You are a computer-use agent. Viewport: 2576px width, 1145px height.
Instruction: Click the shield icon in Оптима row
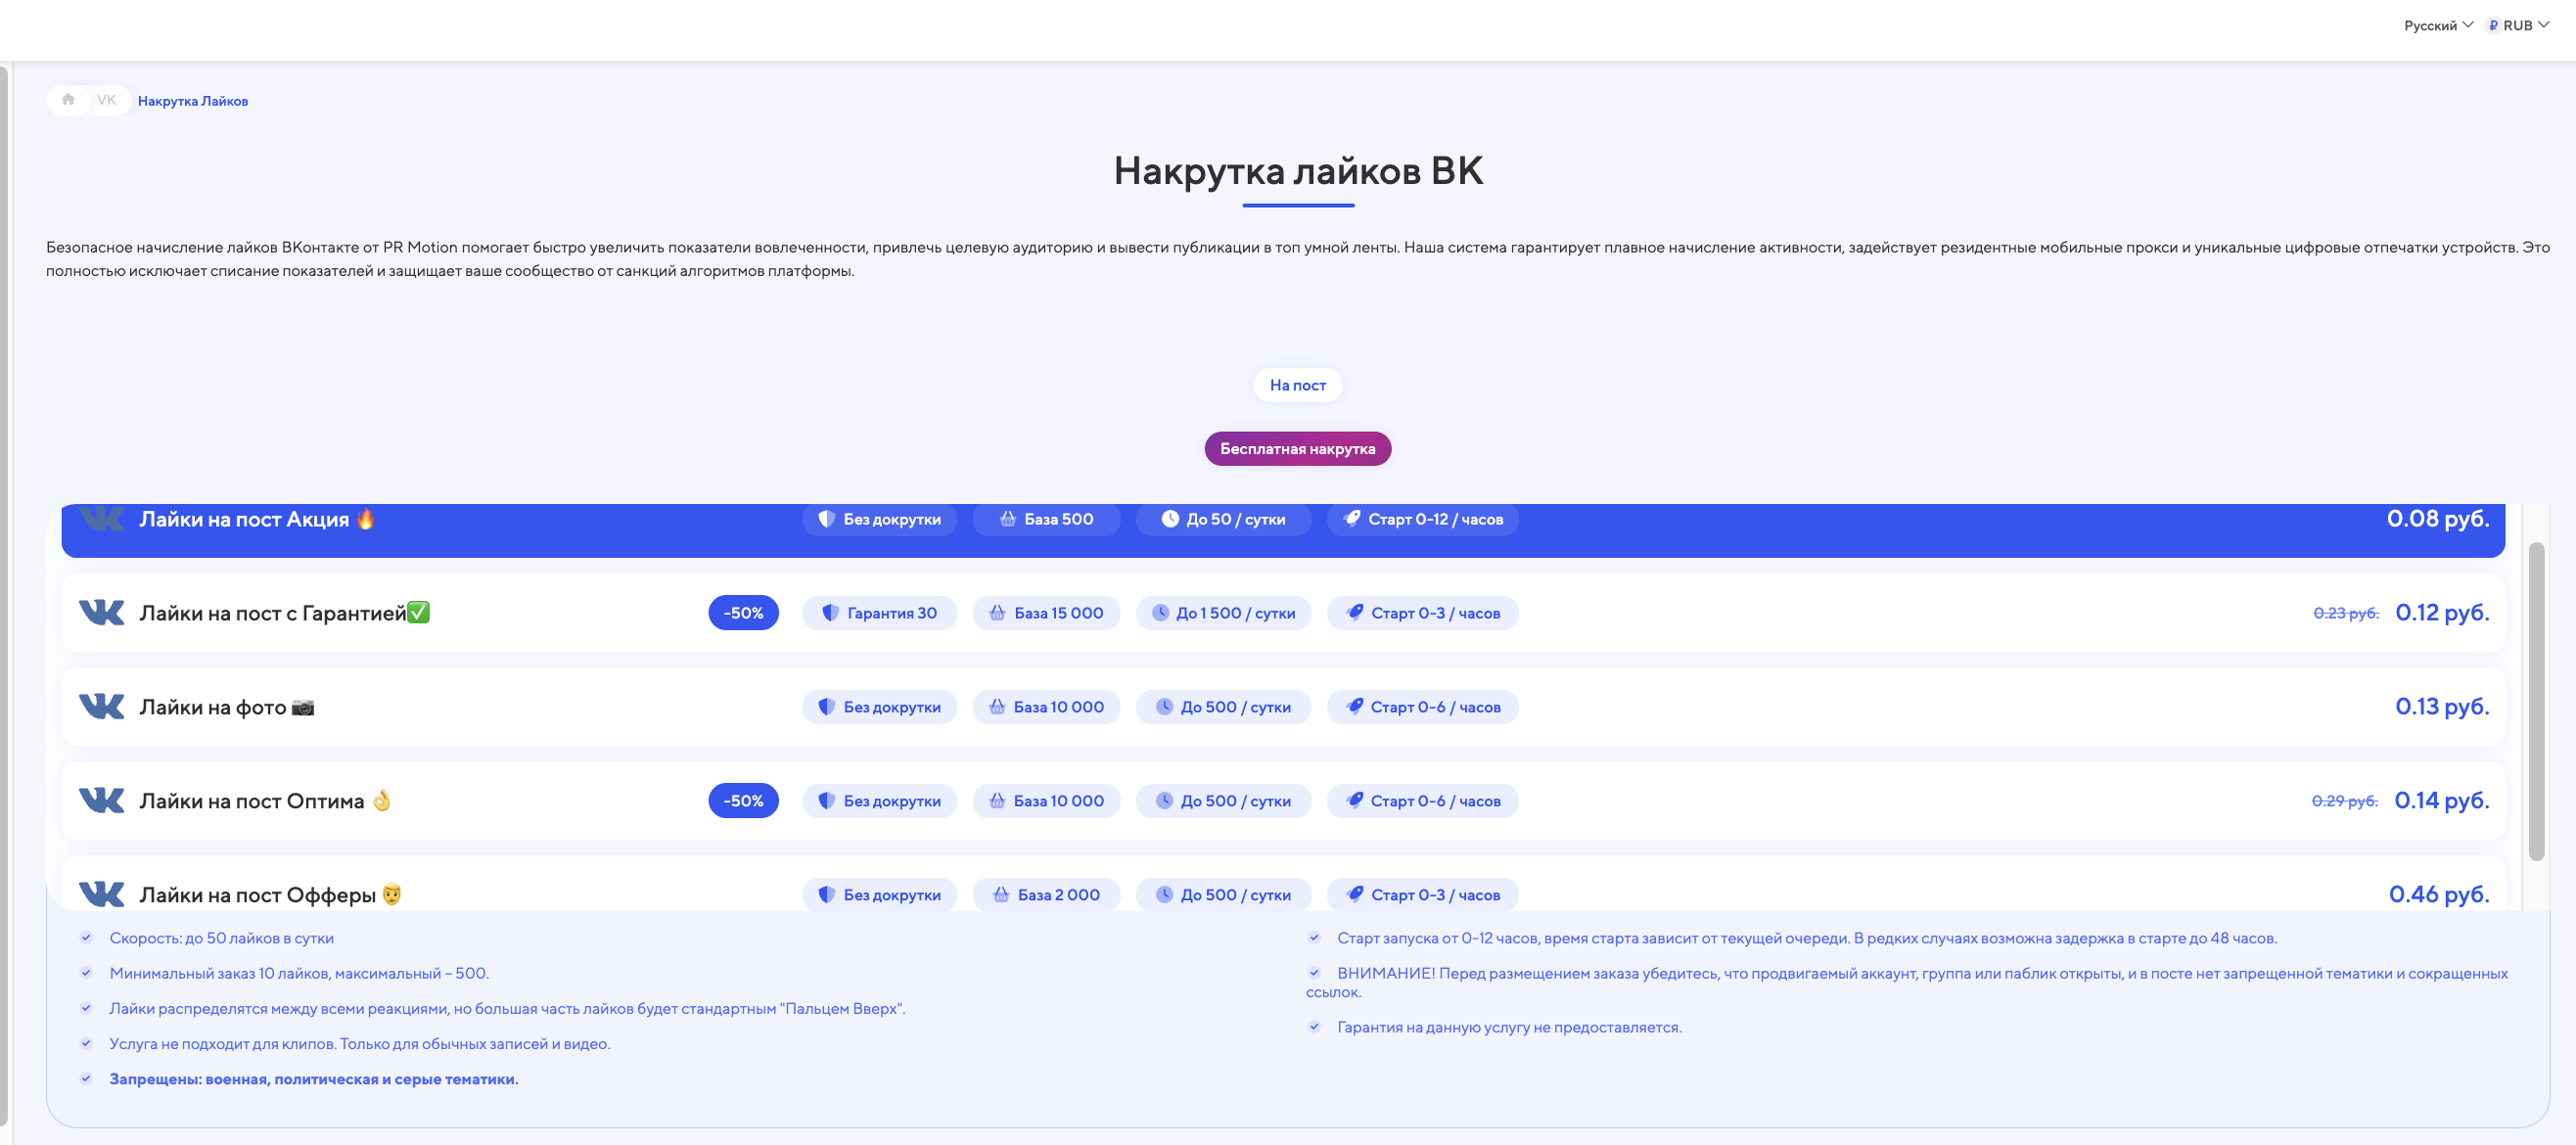[826, 800]
